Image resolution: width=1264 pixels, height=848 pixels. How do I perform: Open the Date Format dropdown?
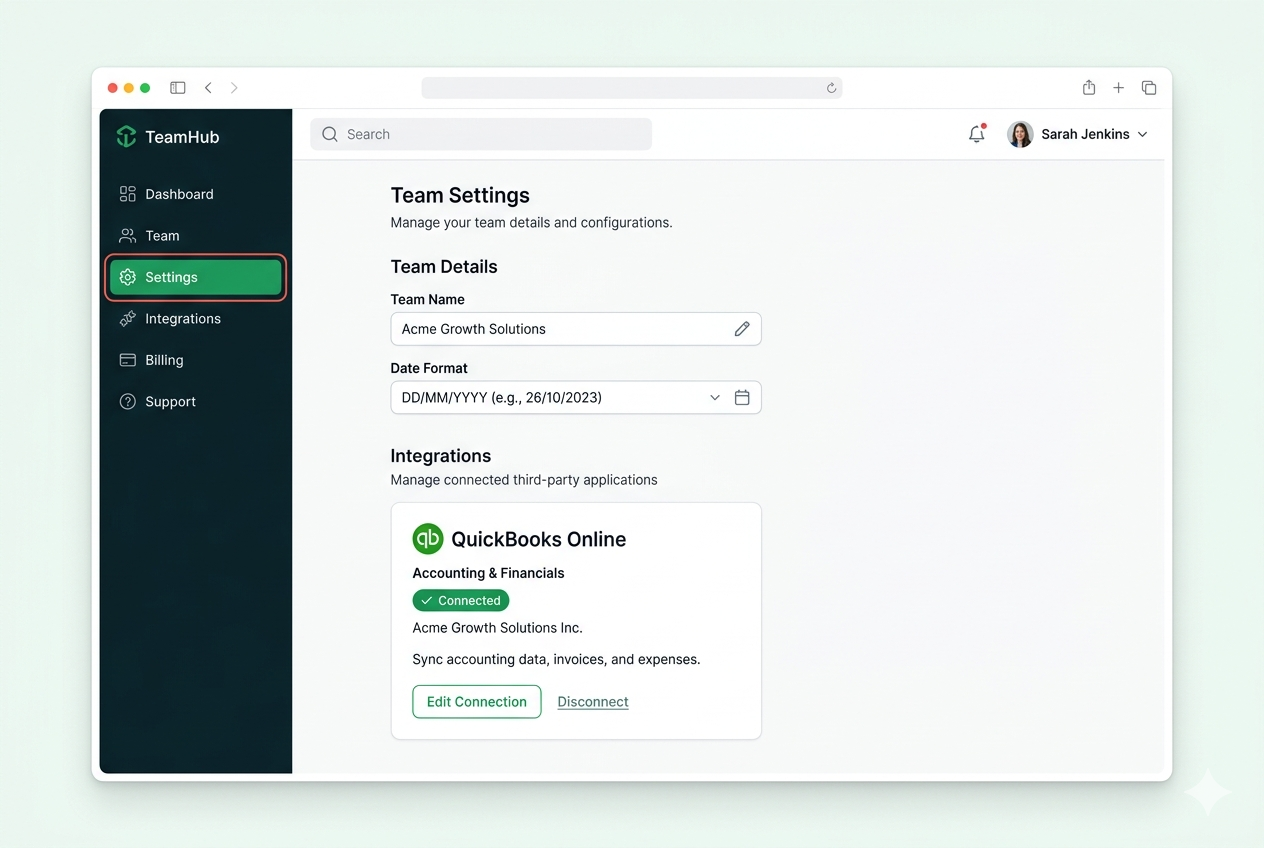click(576, 397)
